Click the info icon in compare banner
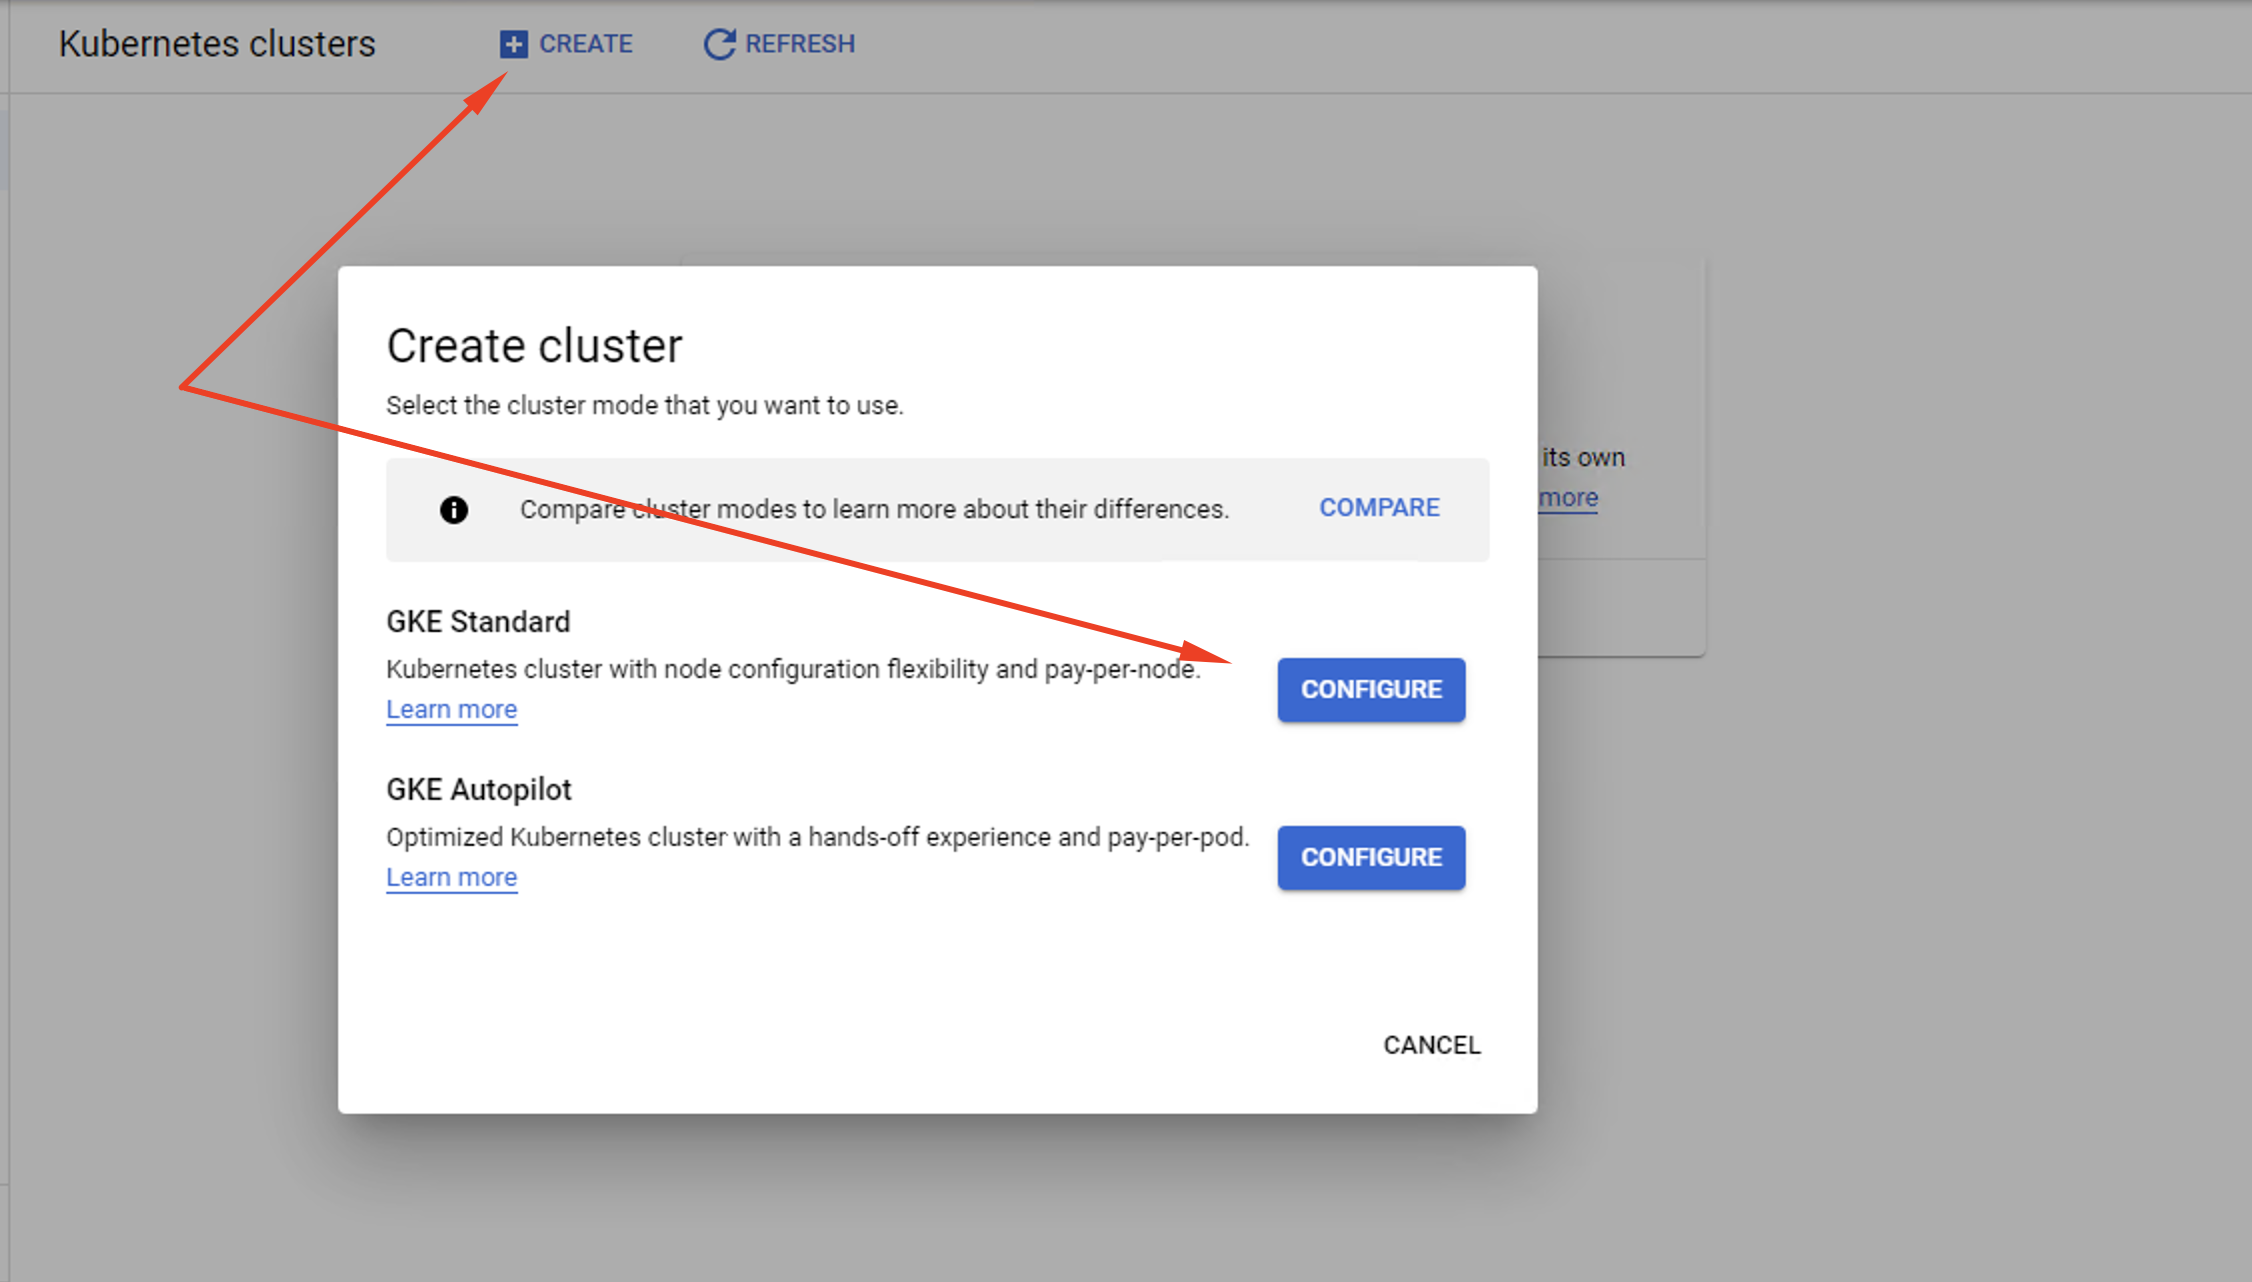 click(x=454, y=510)
